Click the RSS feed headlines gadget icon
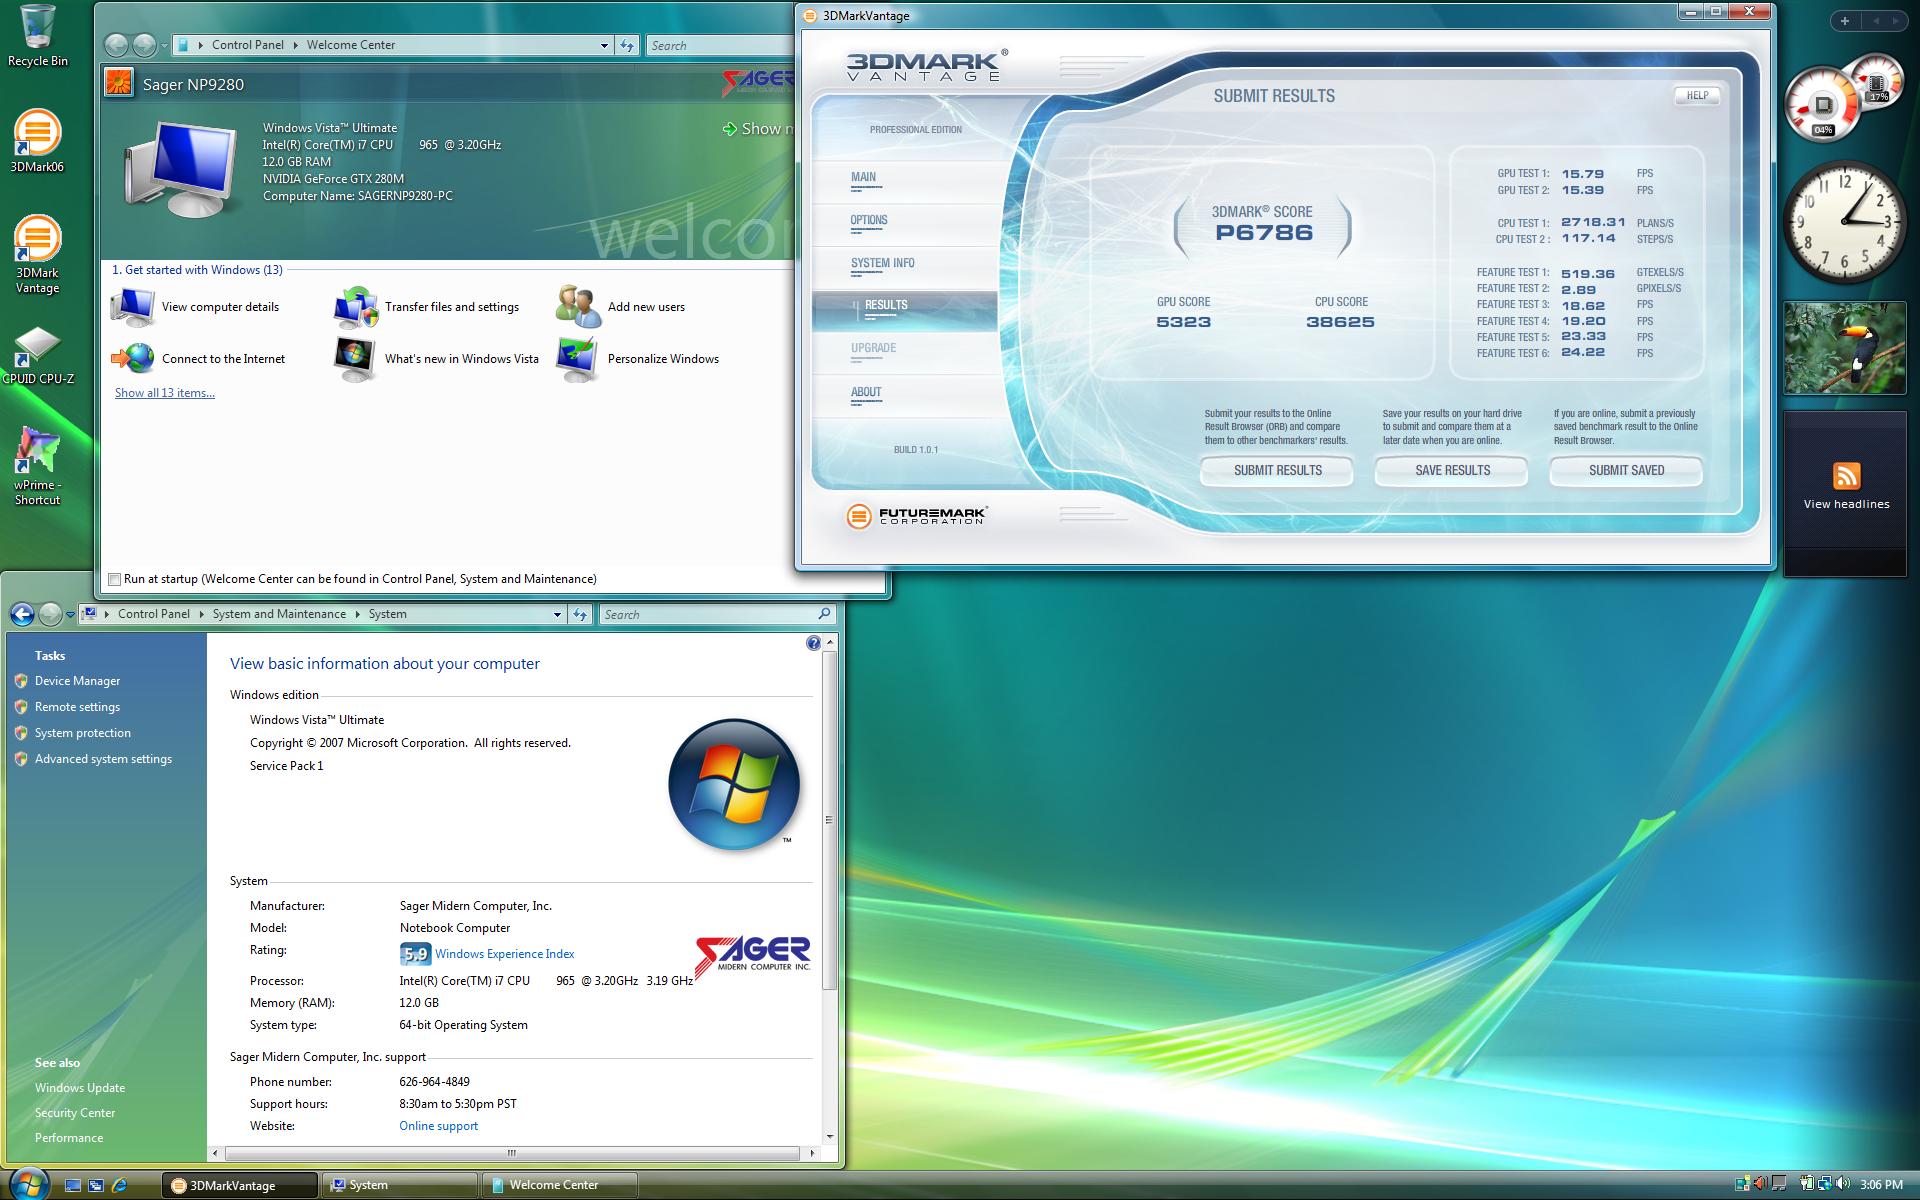The image size is (1920, 1200). coord(1846,476)
